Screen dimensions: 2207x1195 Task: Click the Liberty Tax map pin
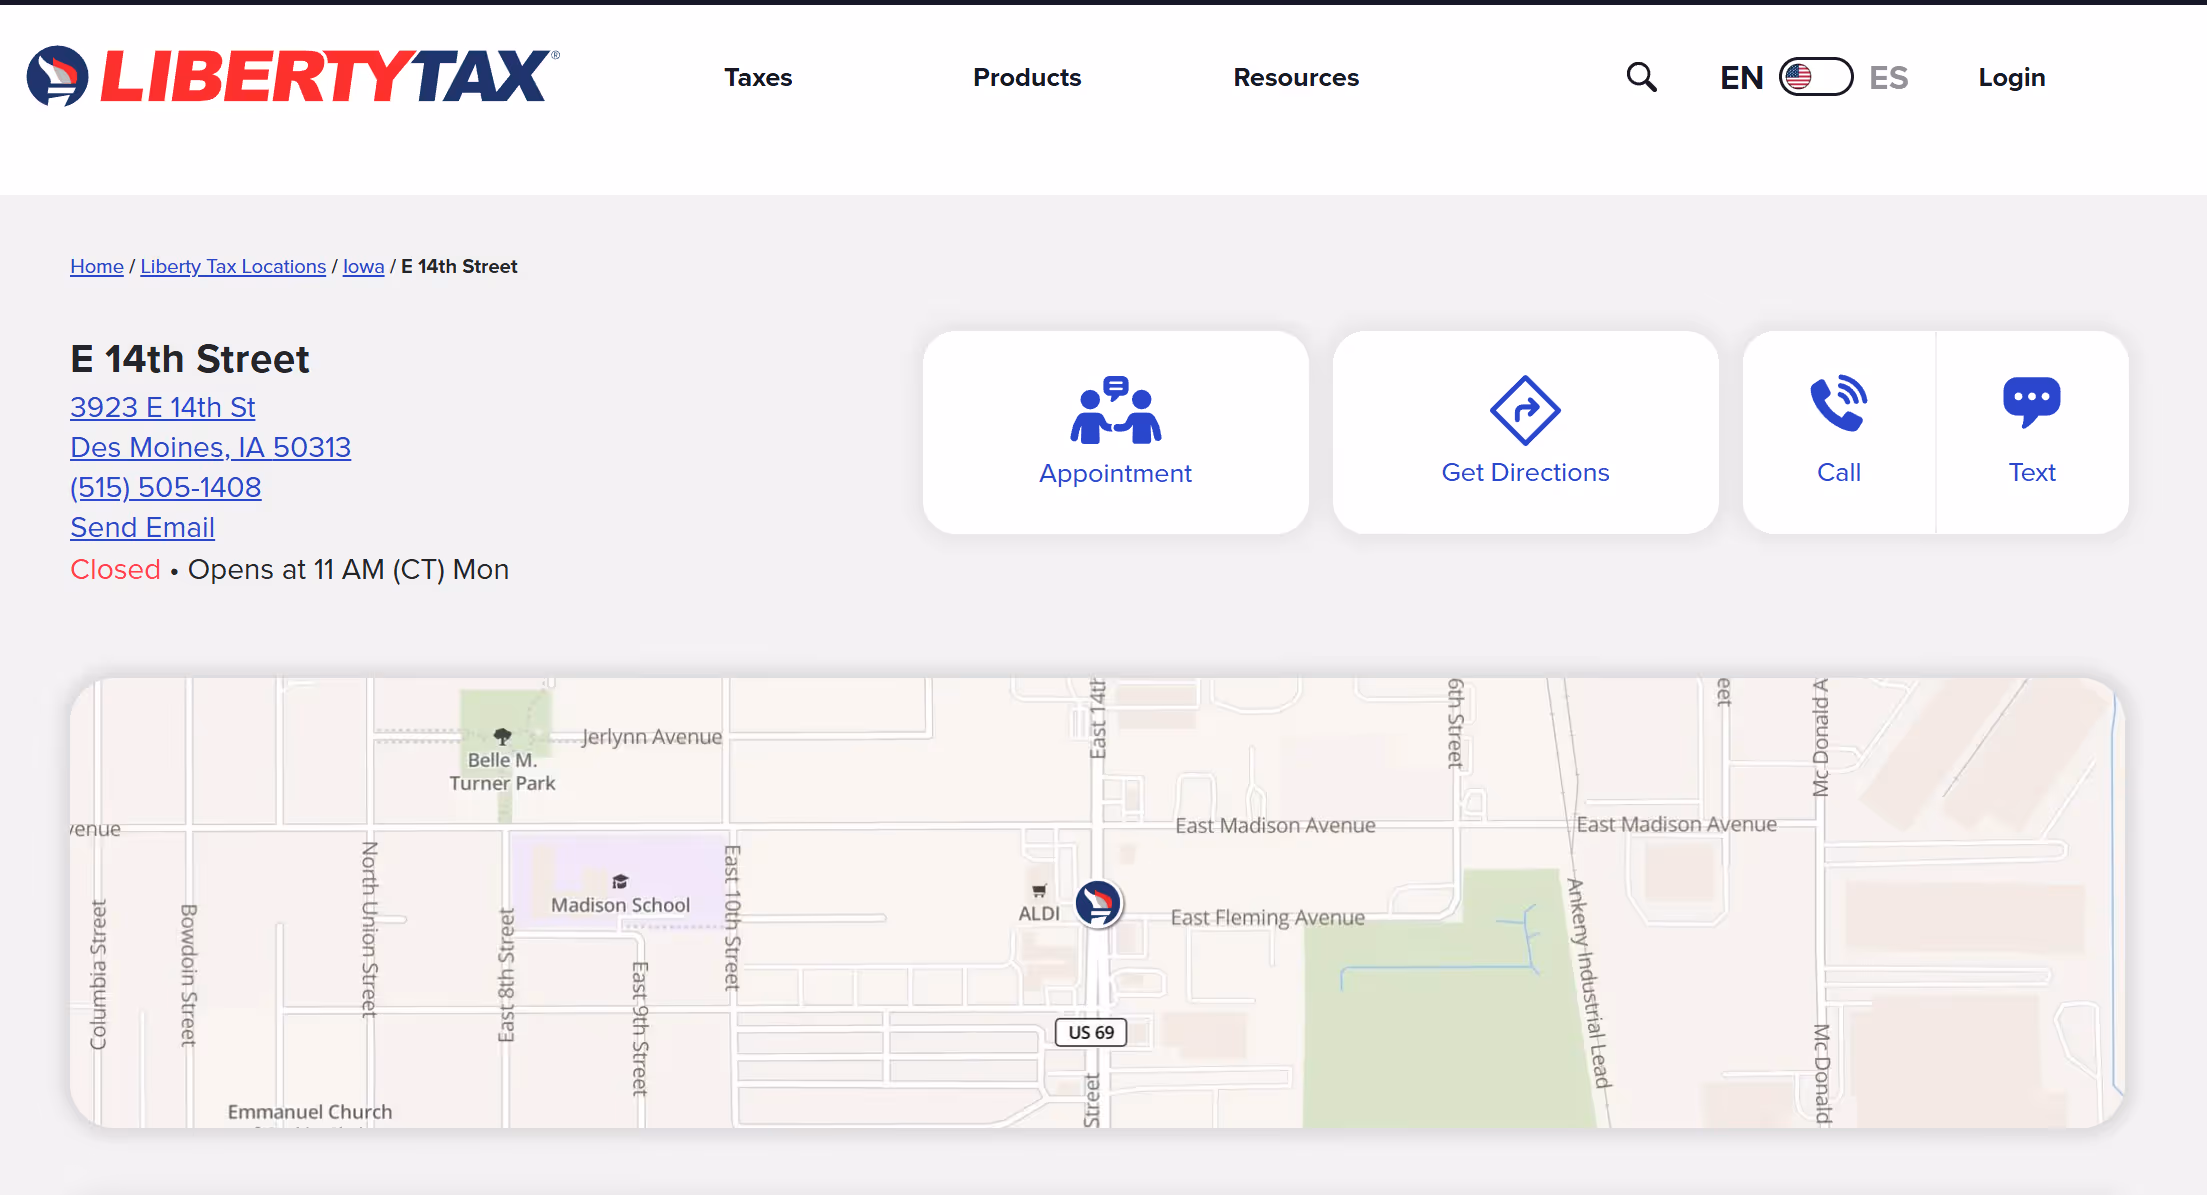tap(1098, 903)
